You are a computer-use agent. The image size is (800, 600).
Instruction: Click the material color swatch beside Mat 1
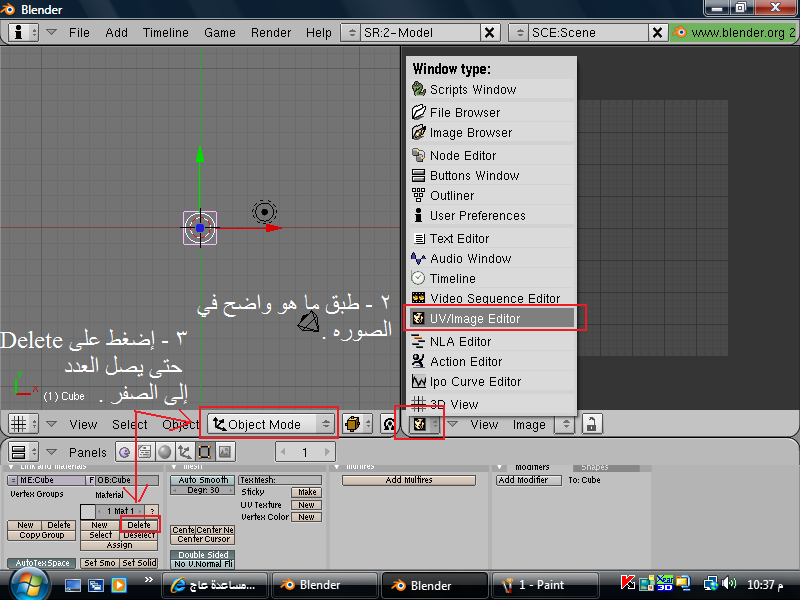pos(88,511)
